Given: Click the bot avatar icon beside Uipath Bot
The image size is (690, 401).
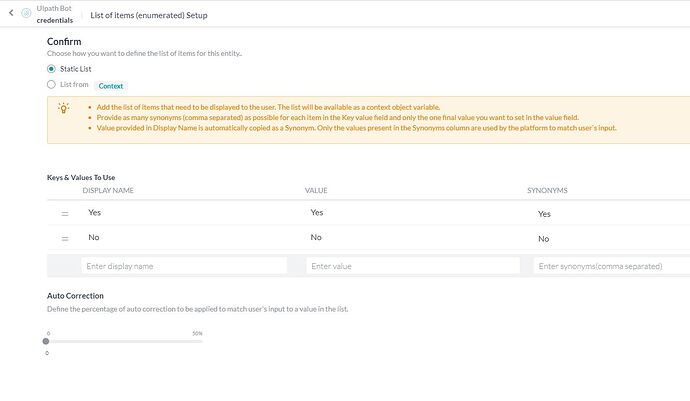Looking at the screenshot, I should pos(25,15).
